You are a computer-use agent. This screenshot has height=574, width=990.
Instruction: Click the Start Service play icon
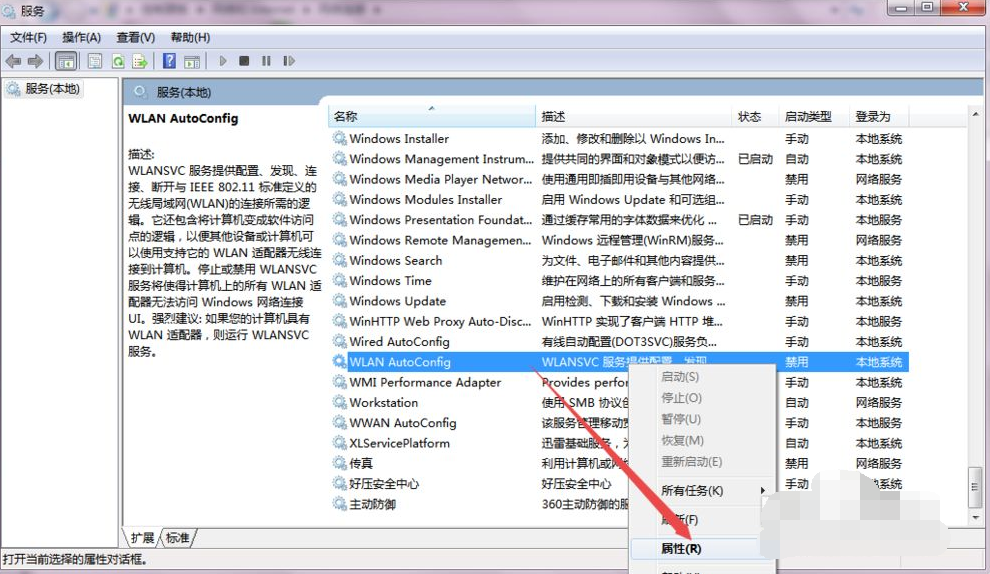pyautogui.click(x=223, y=61)
